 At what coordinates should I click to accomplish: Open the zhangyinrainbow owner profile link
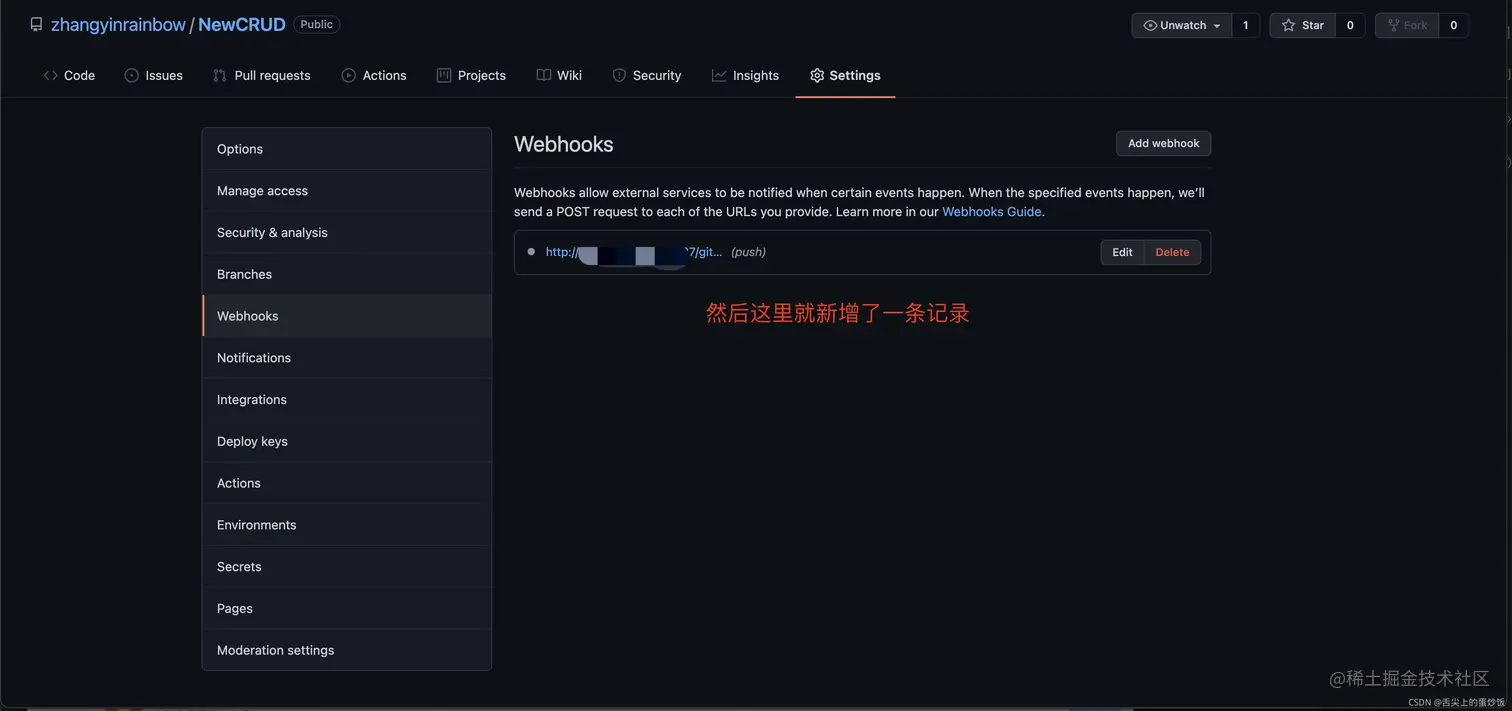(x=118, y=25)
